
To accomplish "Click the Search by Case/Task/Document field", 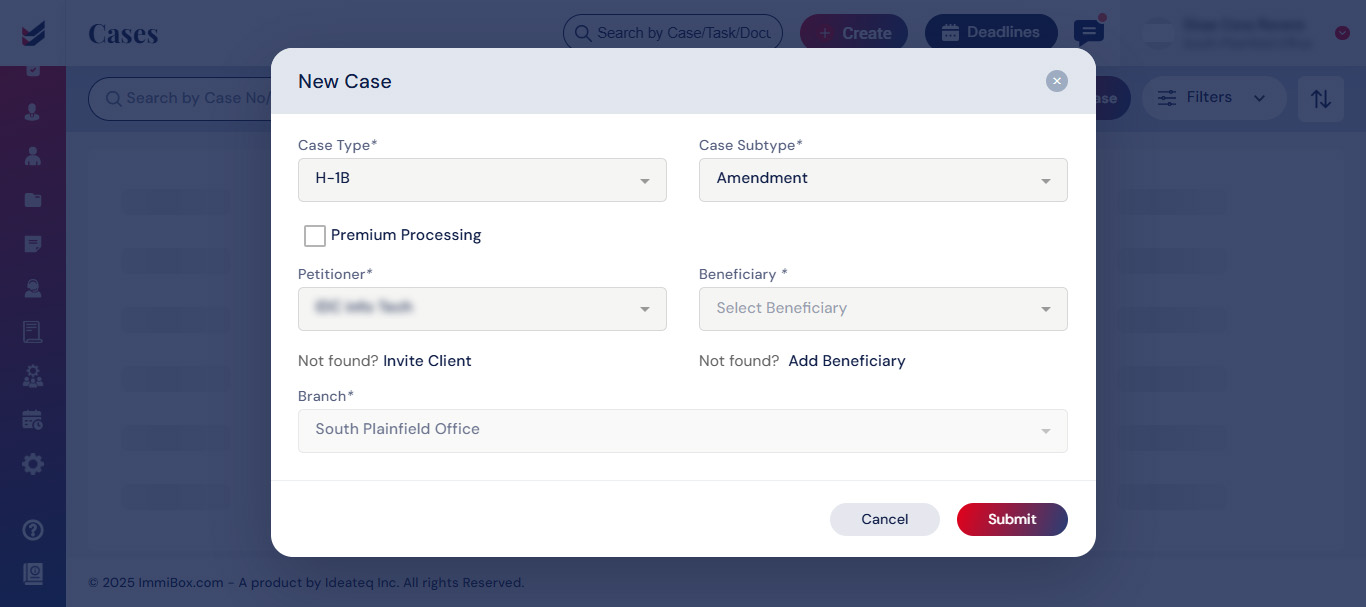I will point(673,33).
